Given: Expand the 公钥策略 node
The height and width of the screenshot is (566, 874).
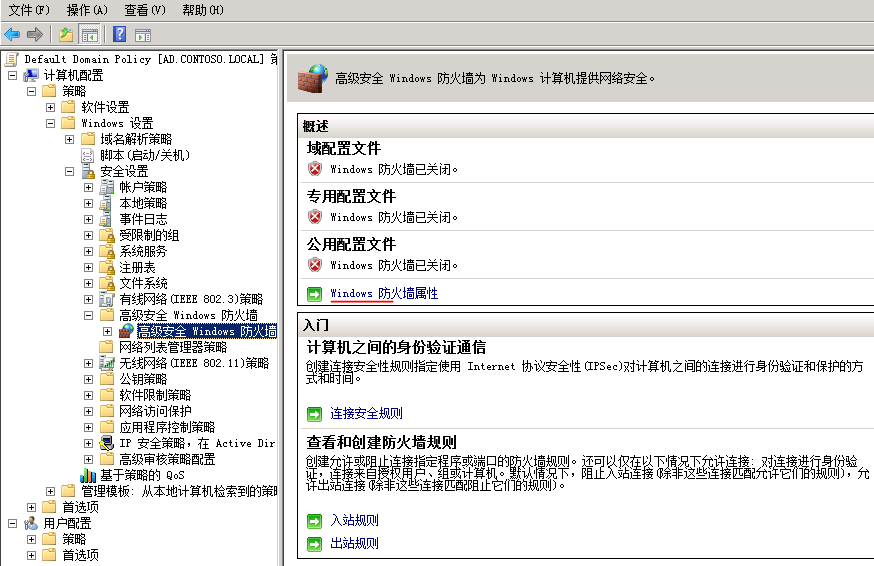Looking at the screenshot, I should [x=88, y=379].
